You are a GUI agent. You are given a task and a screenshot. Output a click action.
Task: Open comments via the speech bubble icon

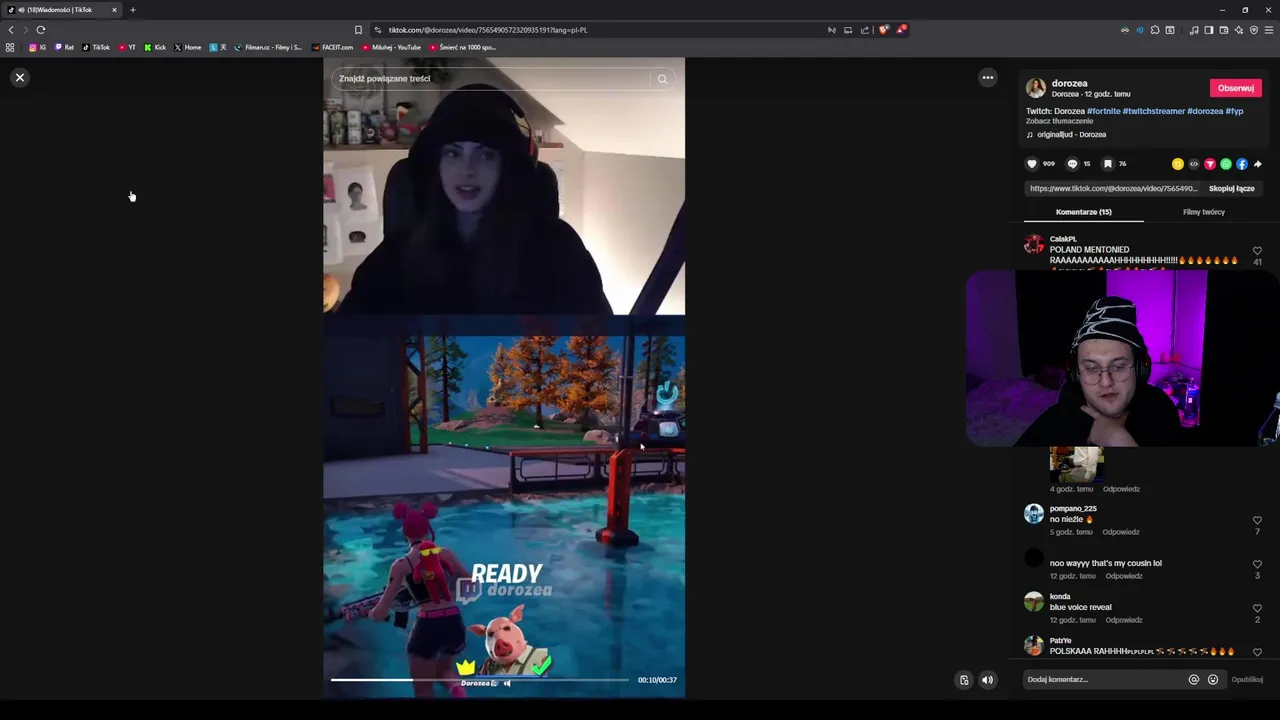pos(1072,164)
